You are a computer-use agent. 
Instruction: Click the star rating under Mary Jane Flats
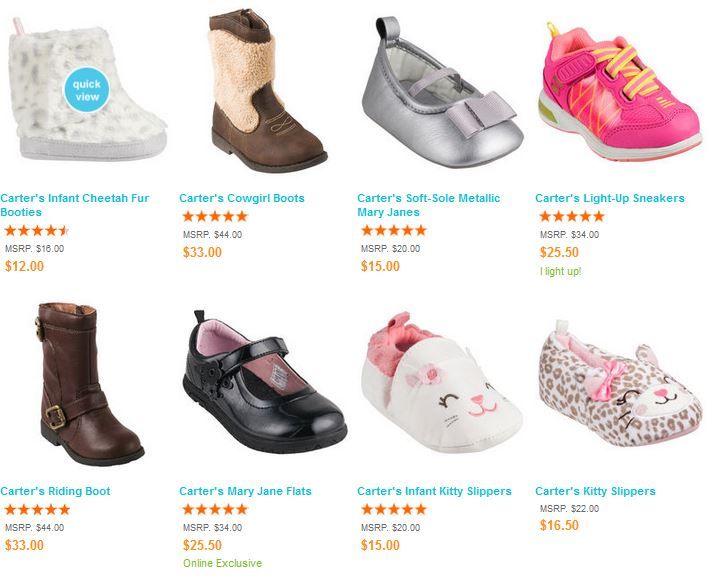pos(215,509)
